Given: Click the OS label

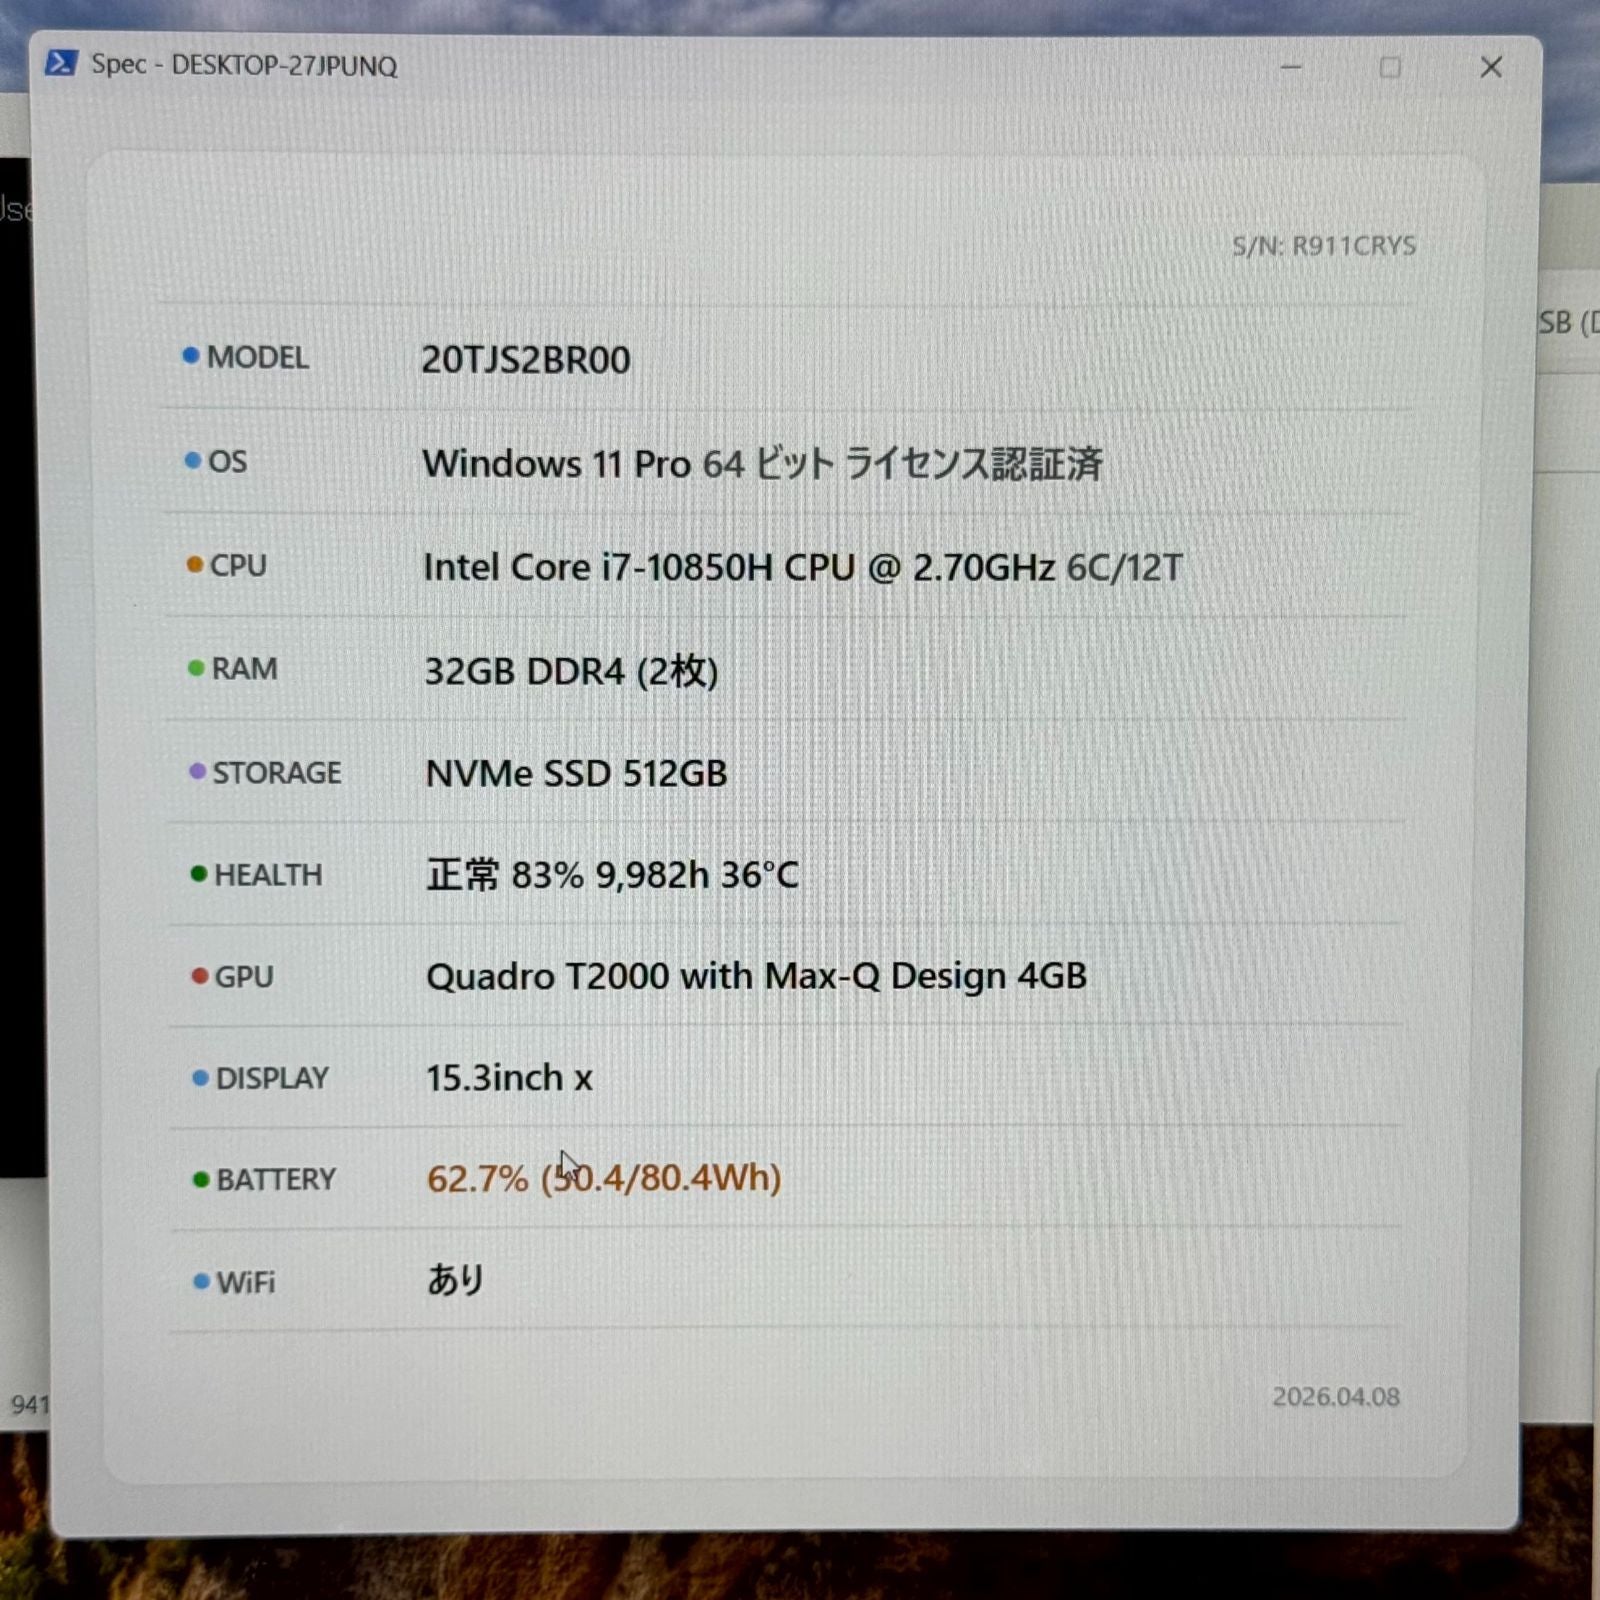Looking at the screenshot, I should click(227, 461).
